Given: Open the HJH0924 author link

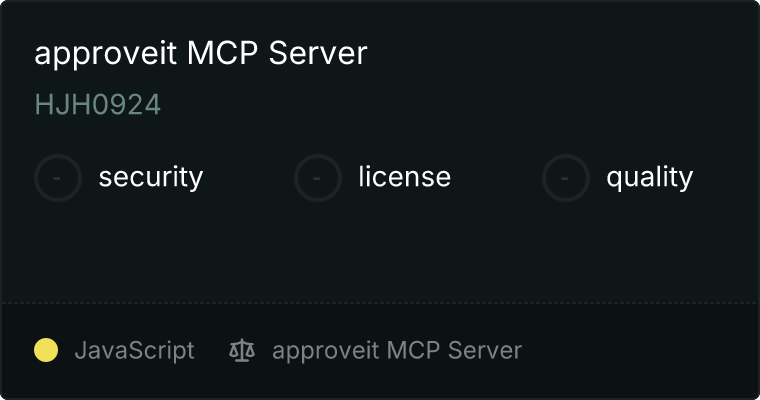Looking at the screenshot, I should pos(97,105).
